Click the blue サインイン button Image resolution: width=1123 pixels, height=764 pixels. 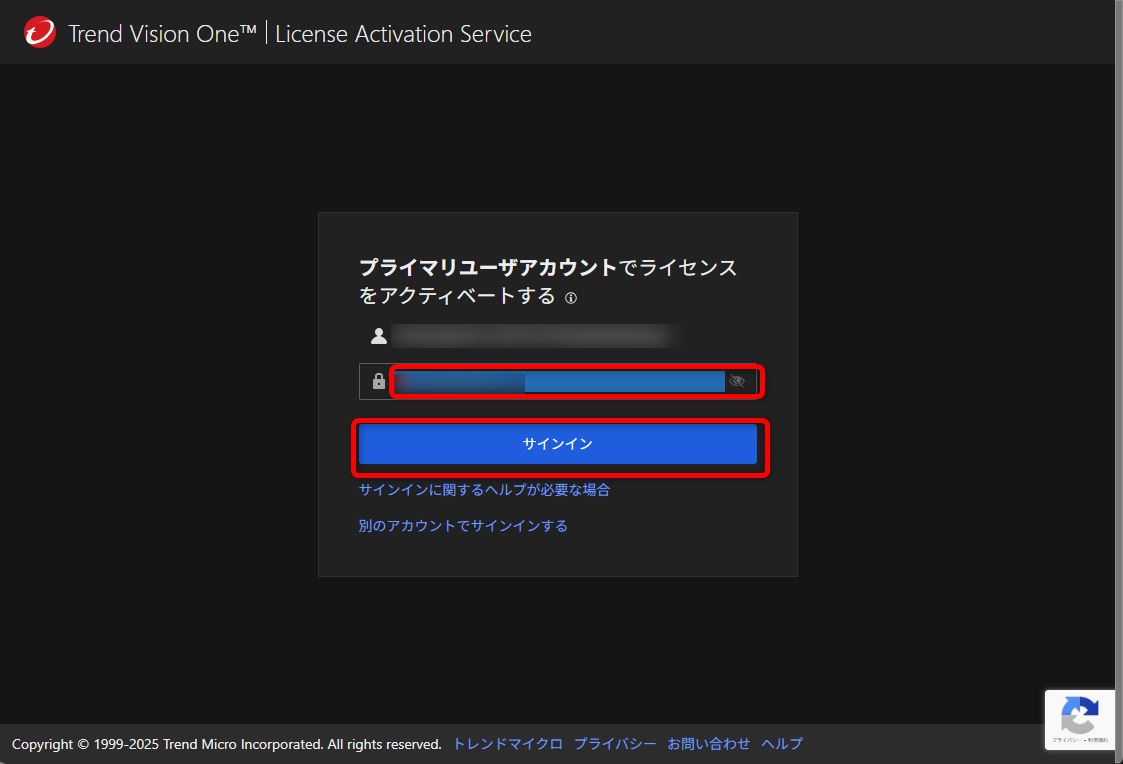tap(557, 444)
